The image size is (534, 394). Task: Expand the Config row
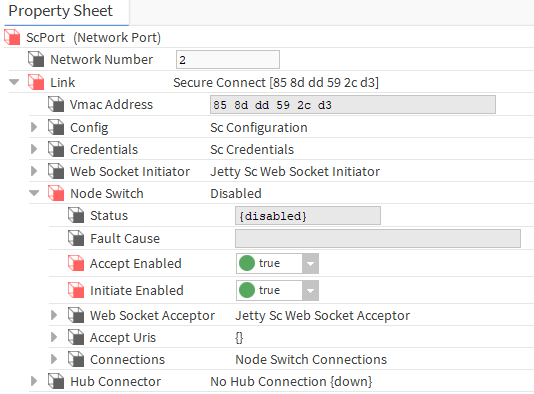click(x=34, y=127)
